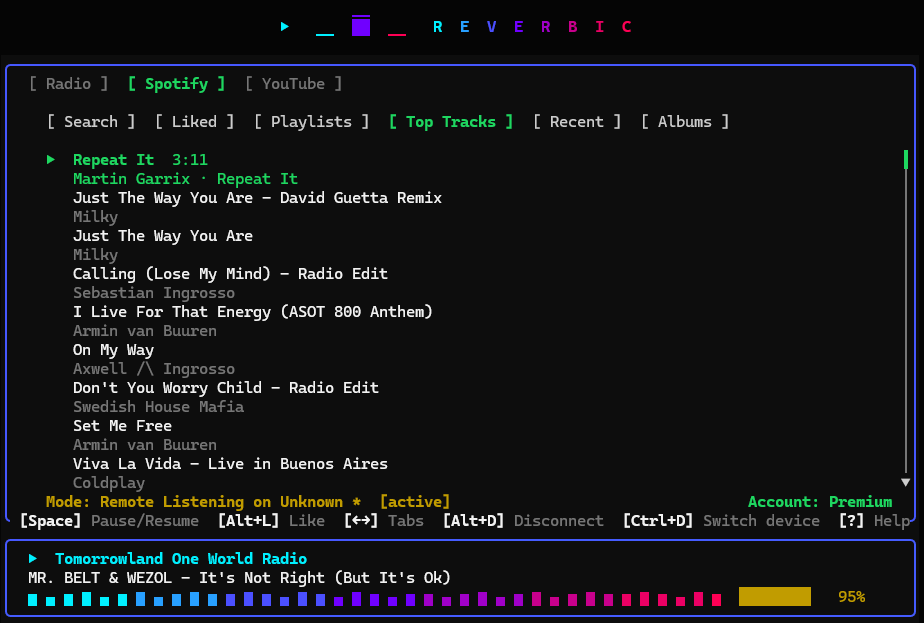Screen dimensions: 924x623
Task: Select the non-remix Just The Way You Are track
Action: [163, 236]
